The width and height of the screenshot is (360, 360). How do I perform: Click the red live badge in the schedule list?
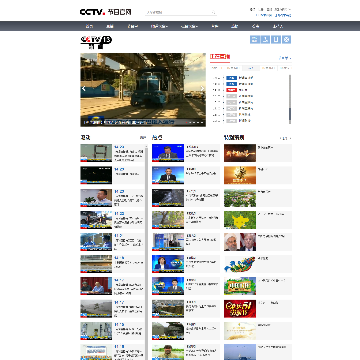(232, 90)
